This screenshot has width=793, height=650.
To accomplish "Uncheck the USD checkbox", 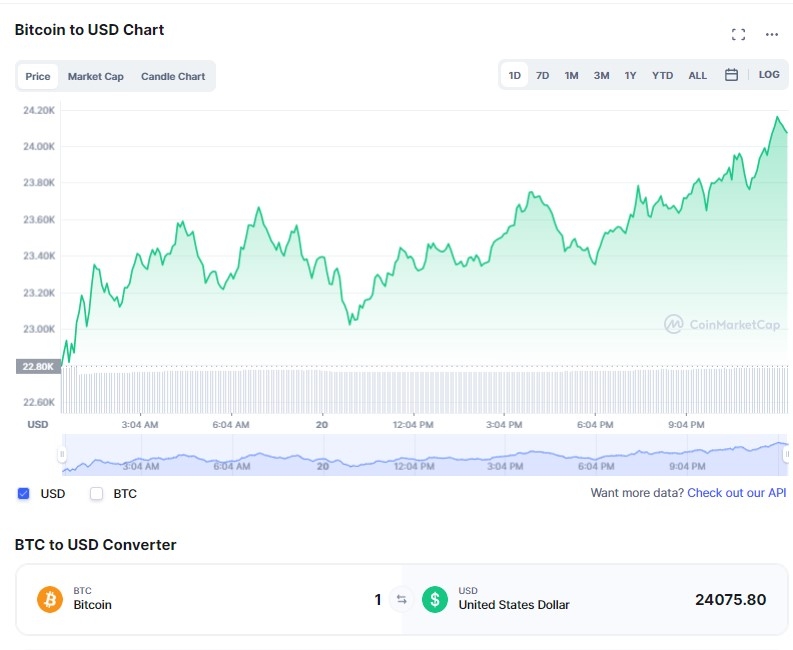I will click(x=24, y=493).
